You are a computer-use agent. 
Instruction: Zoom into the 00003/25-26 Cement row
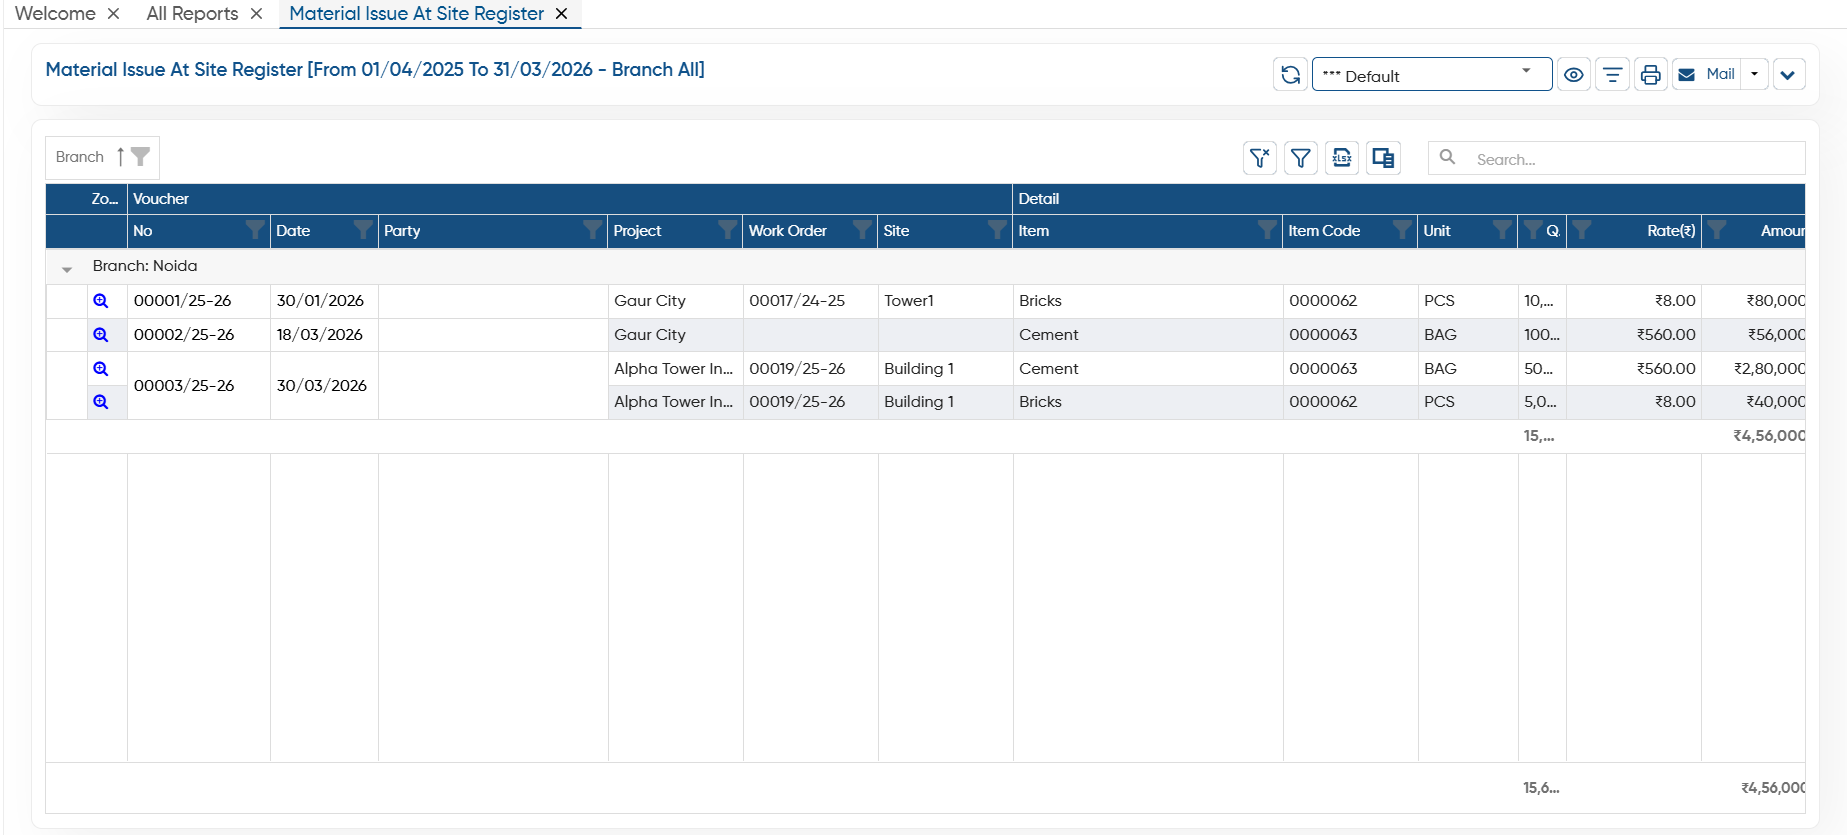[x=101, y=369]
